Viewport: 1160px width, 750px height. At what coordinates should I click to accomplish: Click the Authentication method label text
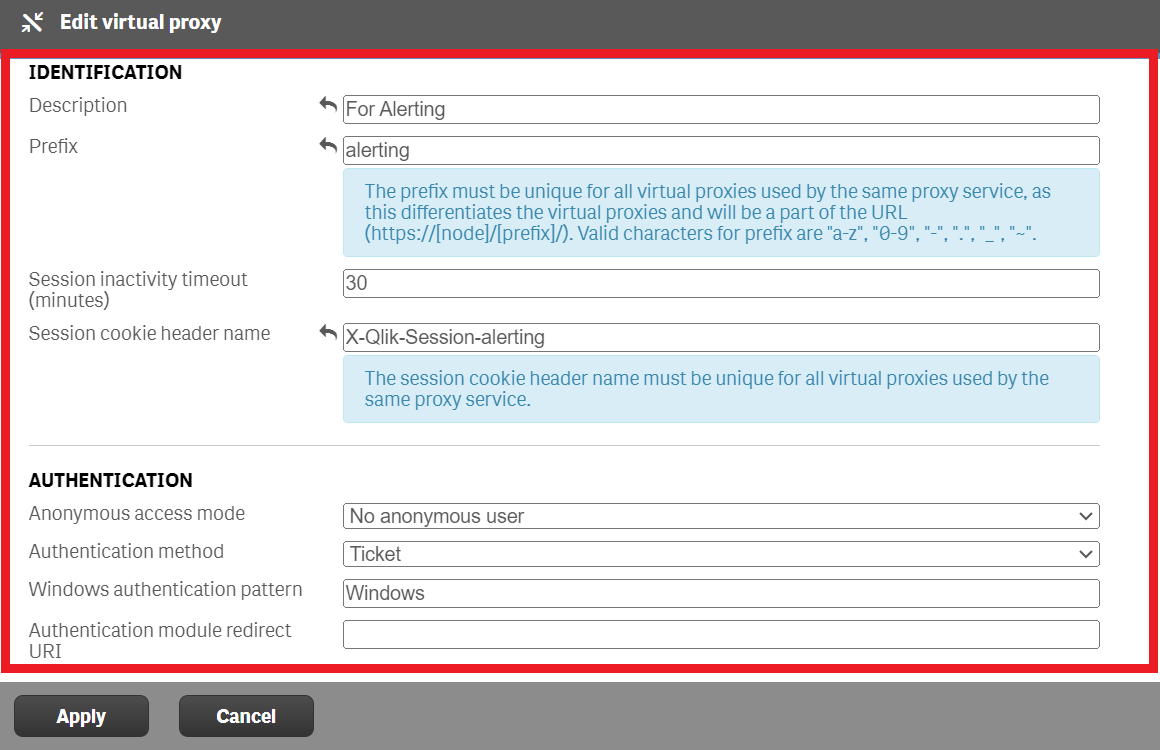pos(126,551)
